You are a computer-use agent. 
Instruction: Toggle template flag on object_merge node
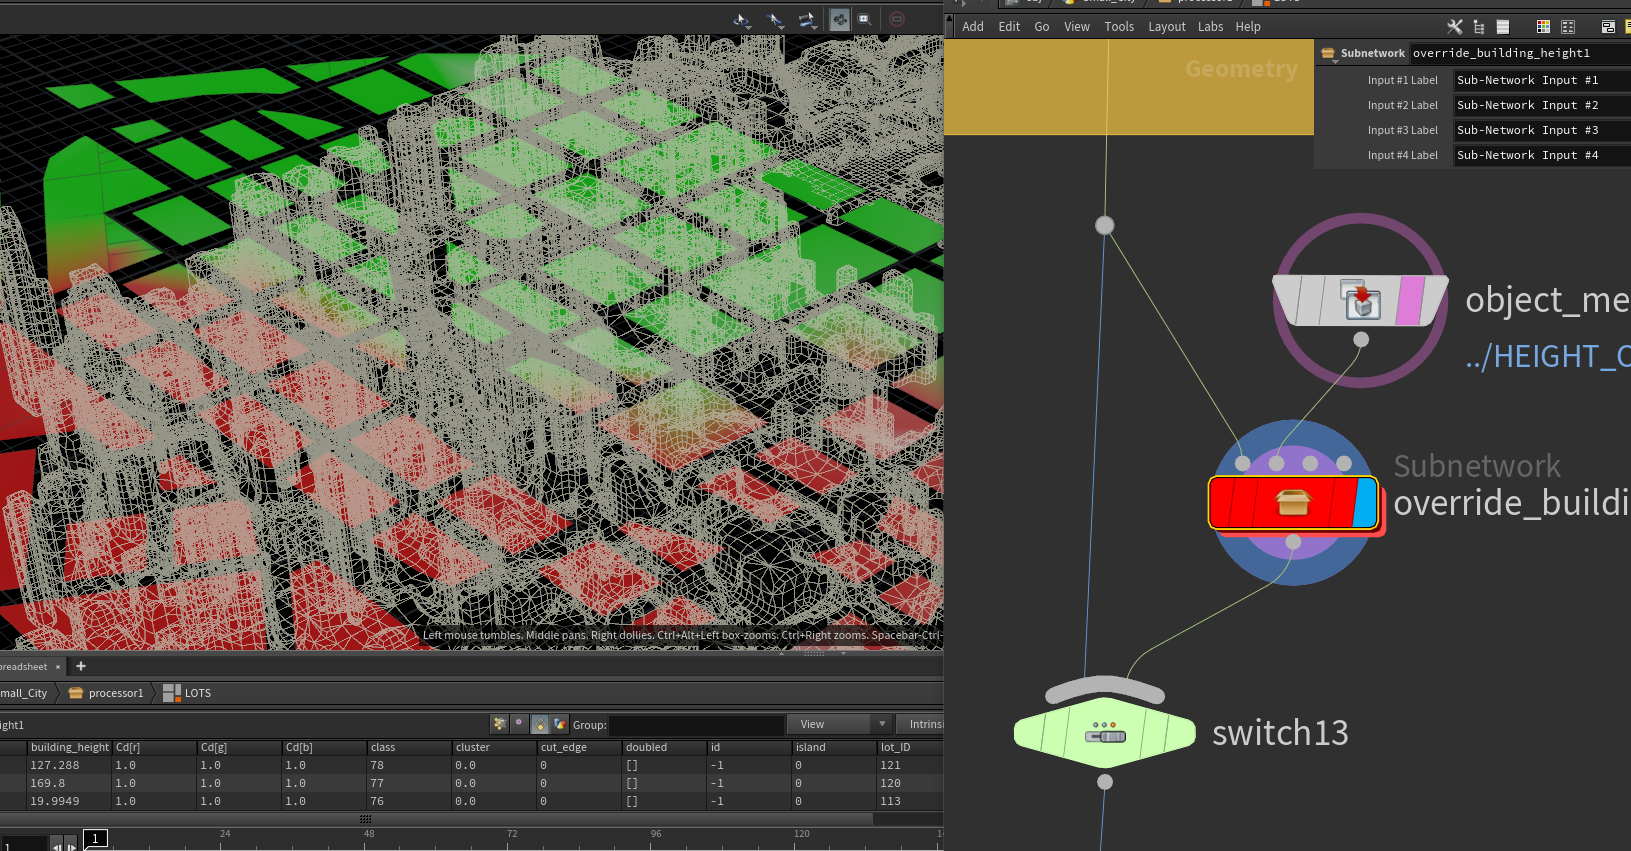pos(1409,300)
